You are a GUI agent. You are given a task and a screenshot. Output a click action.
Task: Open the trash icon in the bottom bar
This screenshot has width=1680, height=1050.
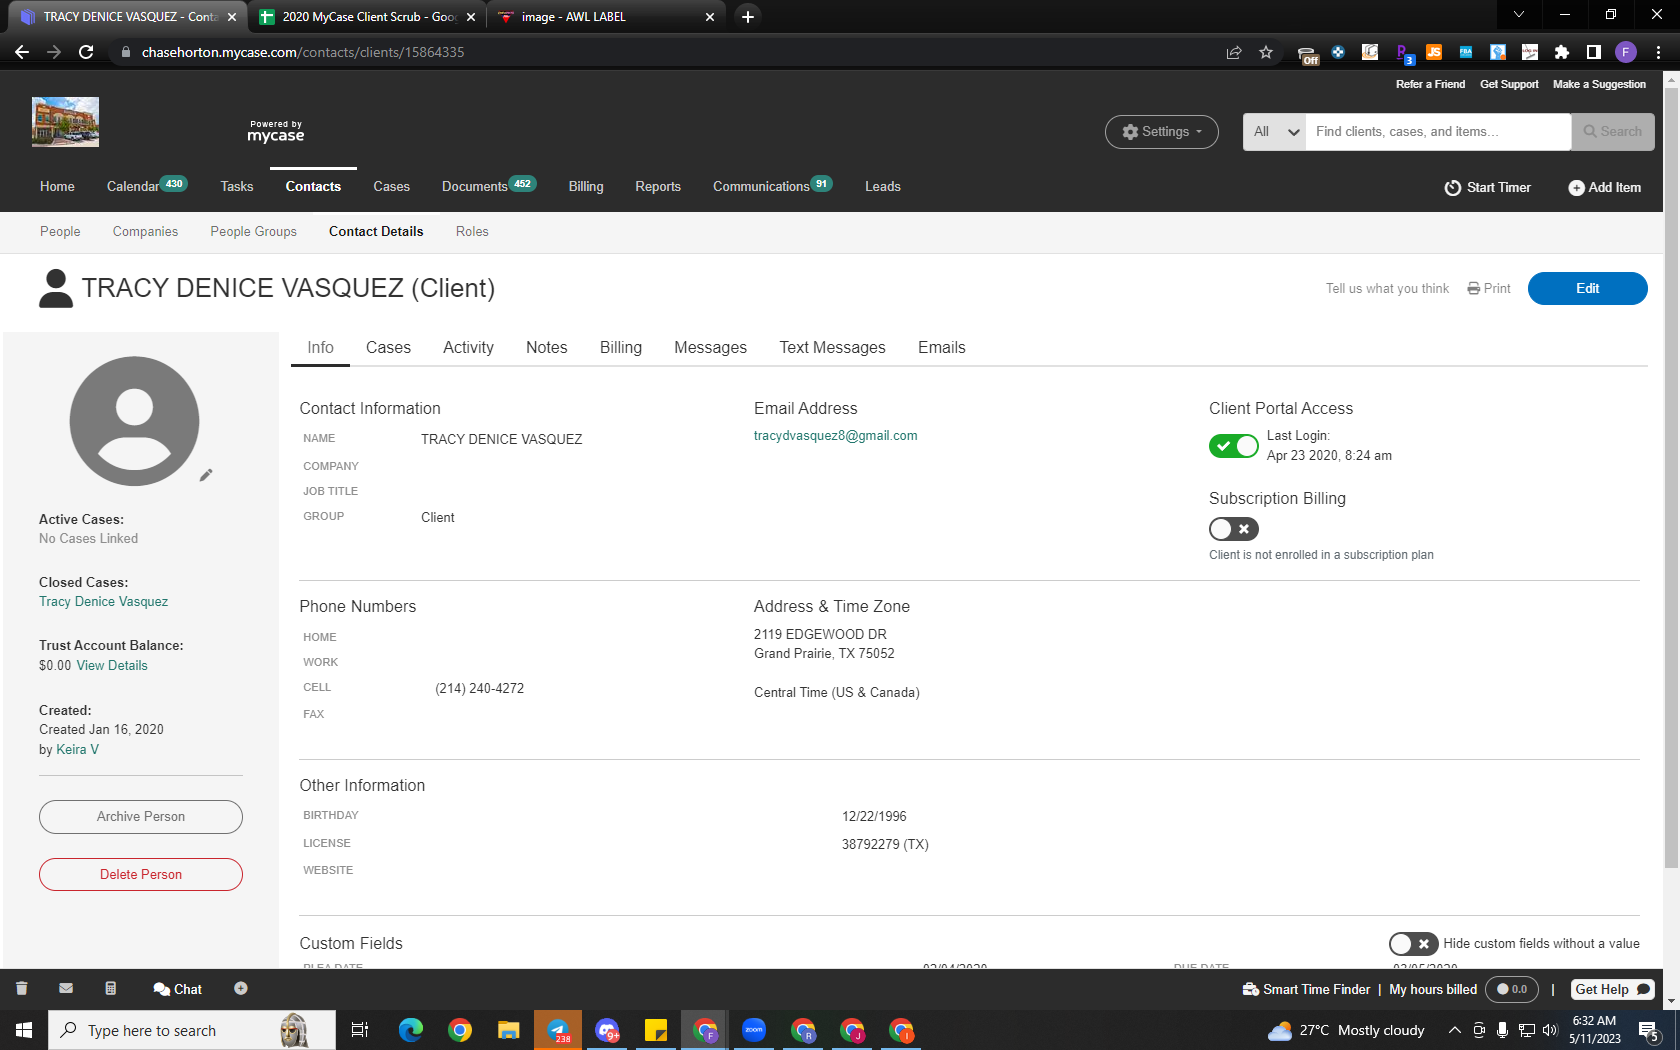click(x=22, y=989)
